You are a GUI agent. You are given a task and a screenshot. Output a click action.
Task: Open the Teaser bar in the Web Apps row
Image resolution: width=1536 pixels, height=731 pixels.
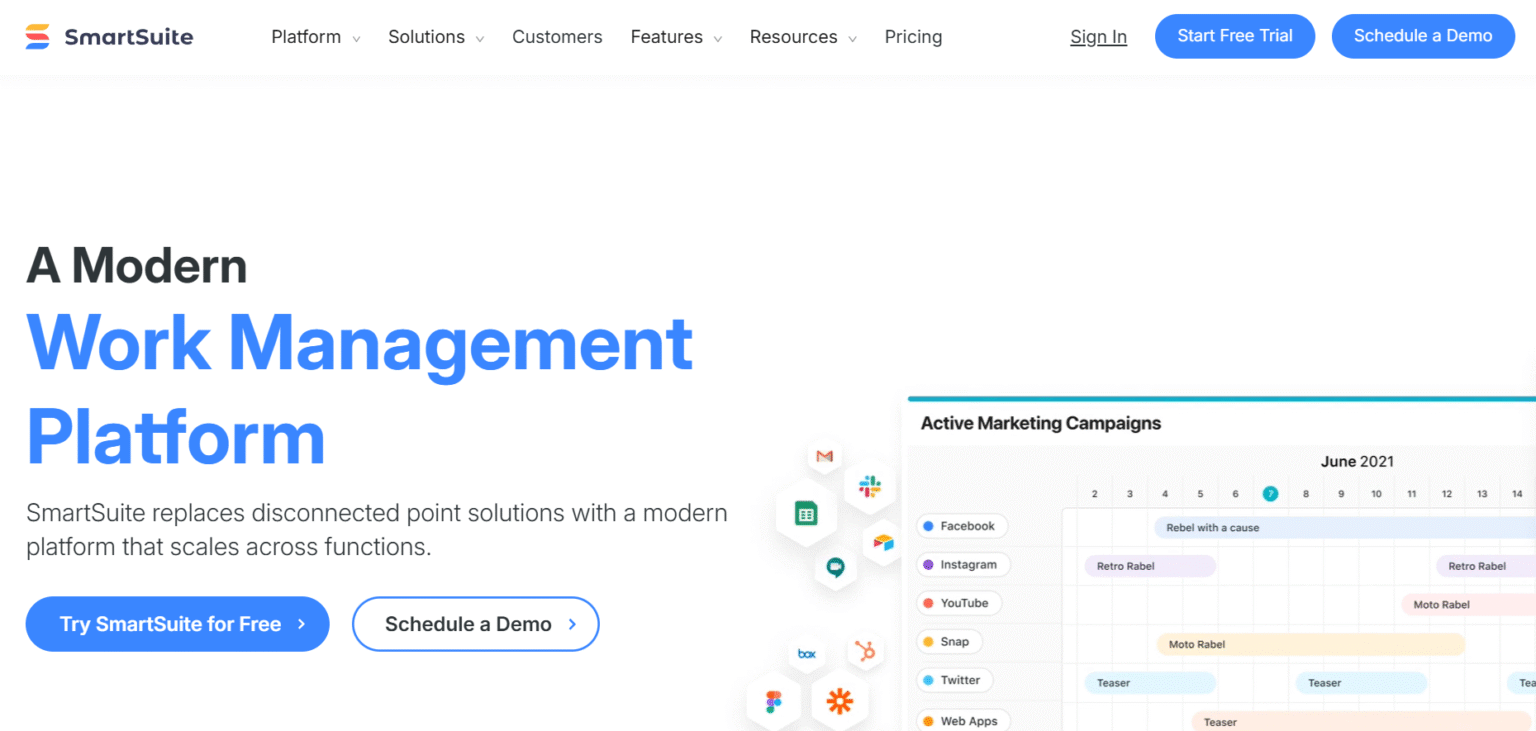[x=1363, y=721]
